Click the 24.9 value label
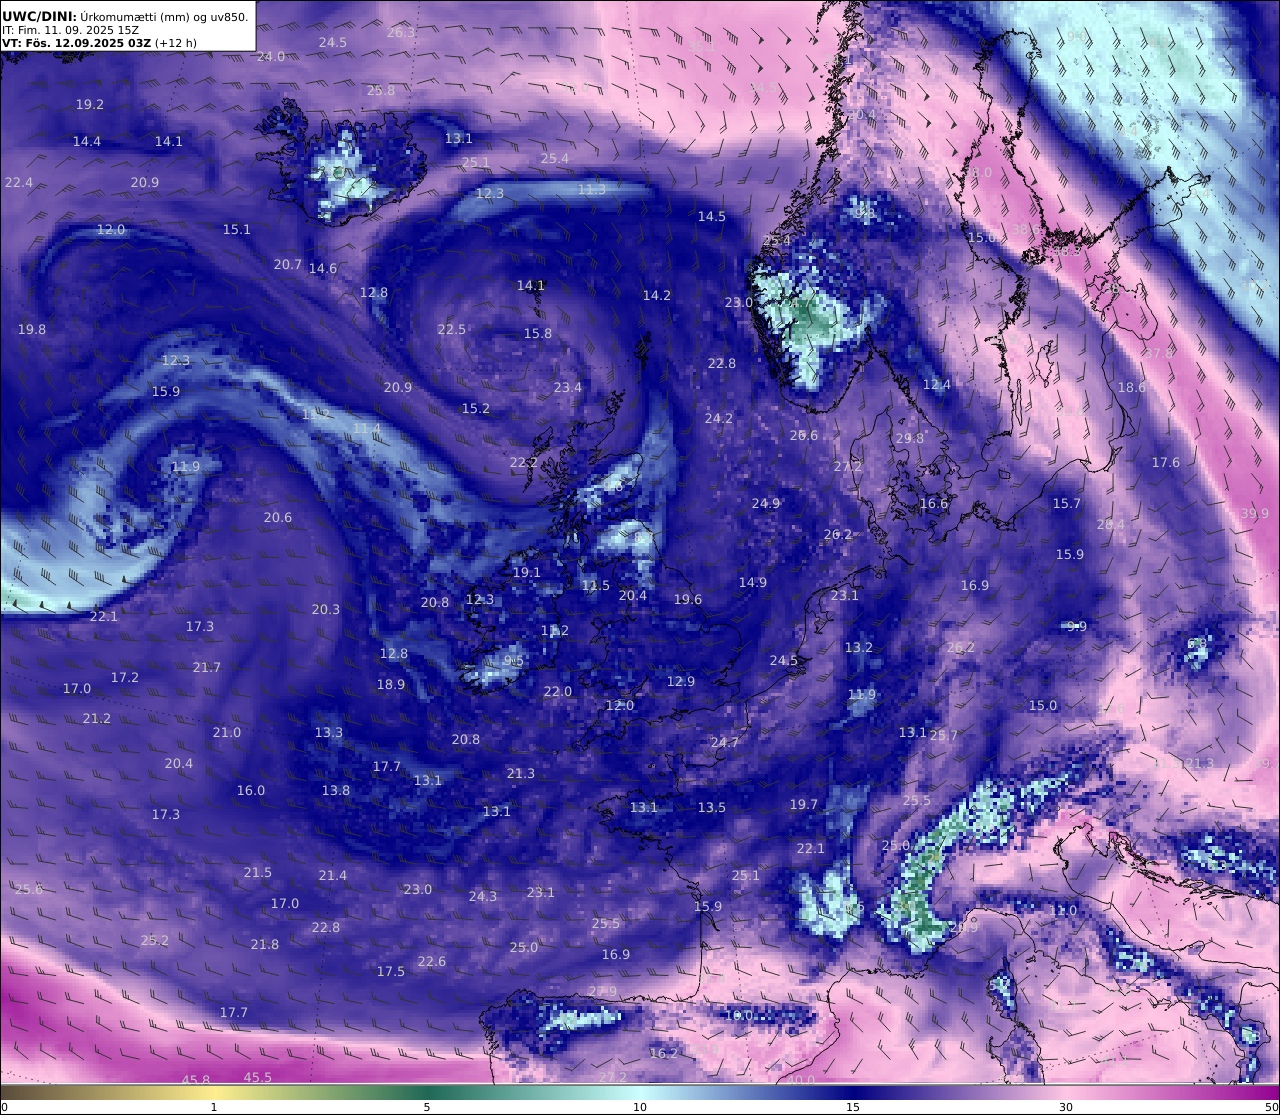1280x1115 pixels. (x=766, y=504)
